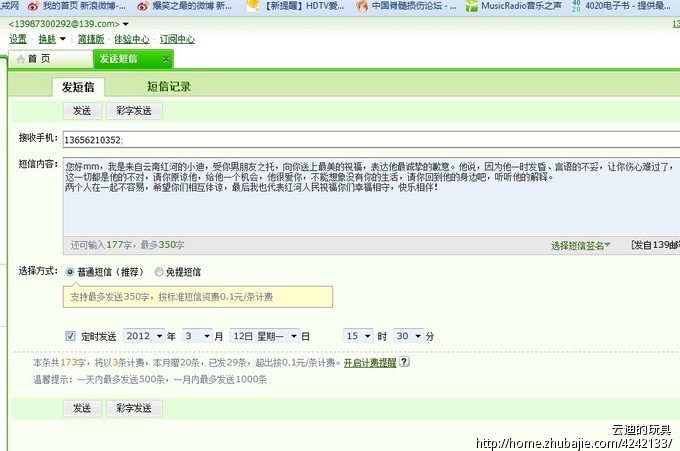
Task: Click the home icon on 首页 tab
Action: (20, 59)
